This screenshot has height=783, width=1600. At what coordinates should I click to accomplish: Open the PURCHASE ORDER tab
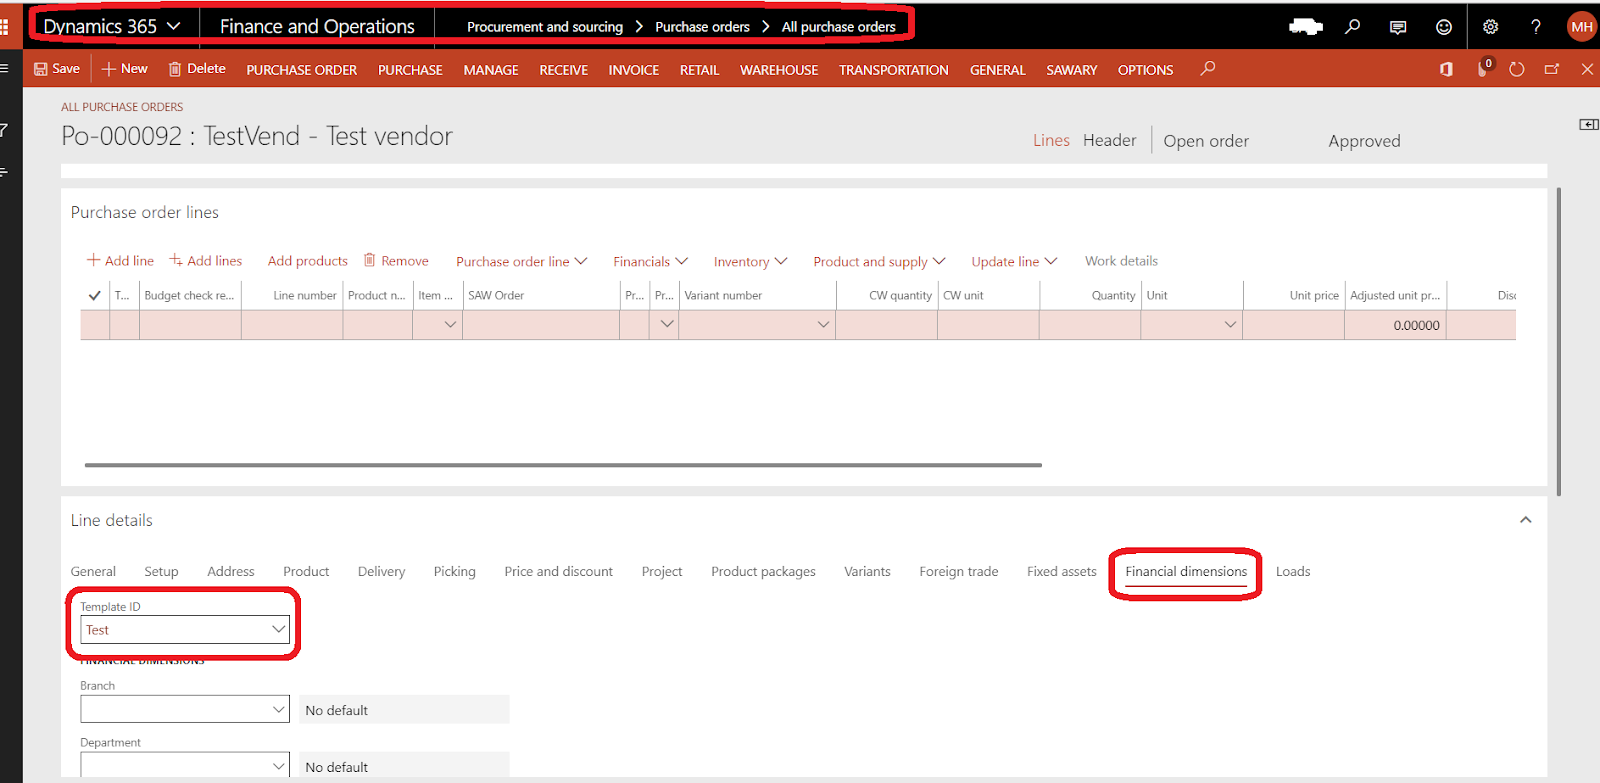pos(301,70)
